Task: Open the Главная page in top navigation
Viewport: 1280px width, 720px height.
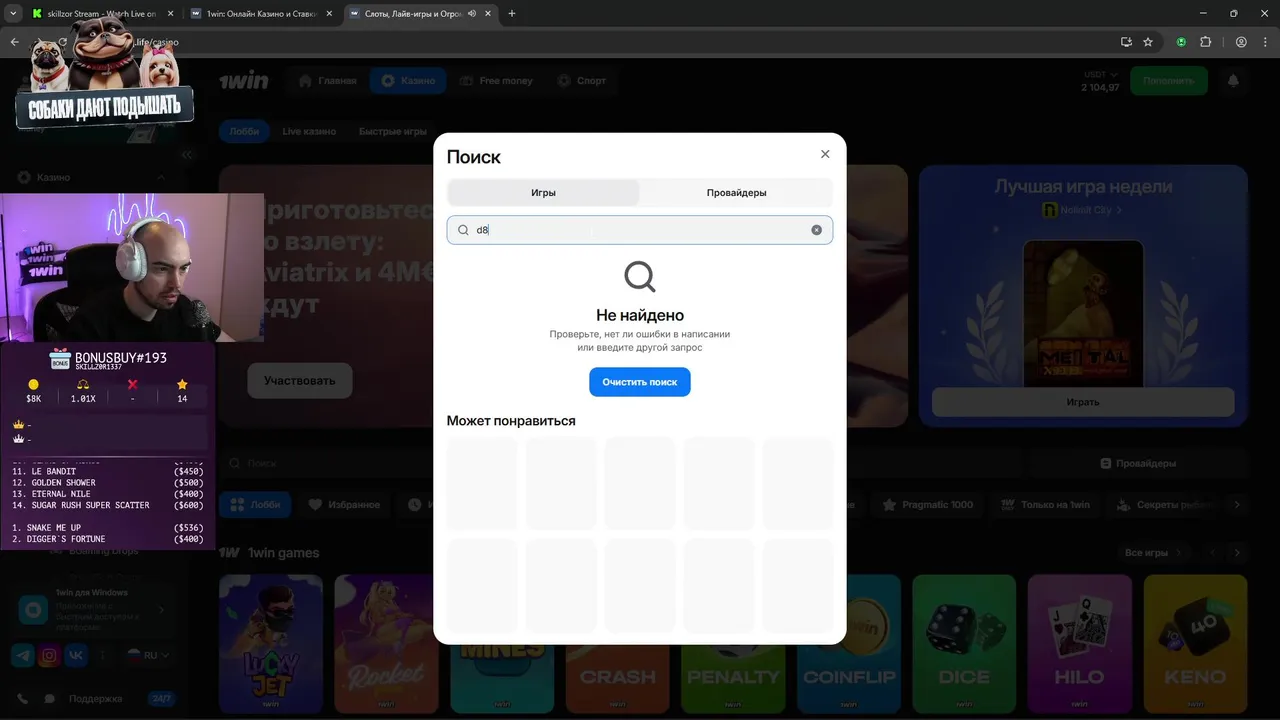Action: click(x=327, y=81)
